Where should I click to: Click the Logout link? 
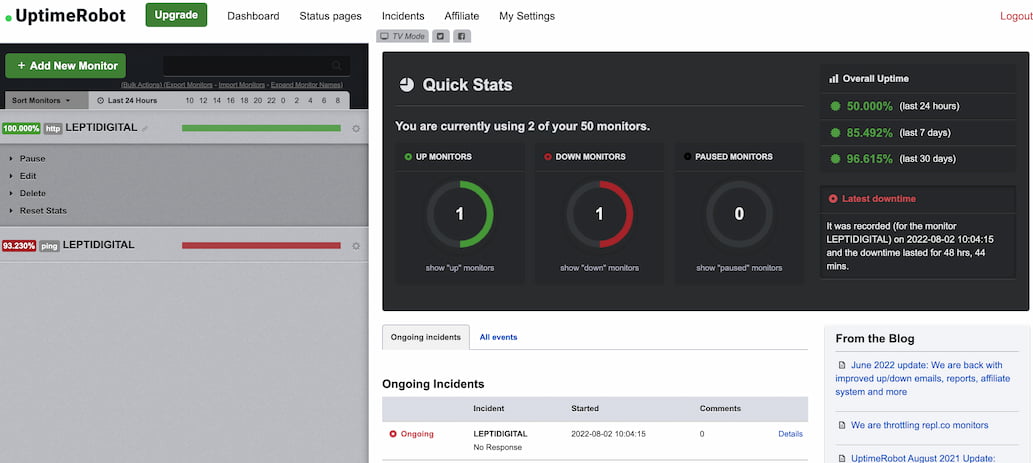click(x=1016, y=16)
